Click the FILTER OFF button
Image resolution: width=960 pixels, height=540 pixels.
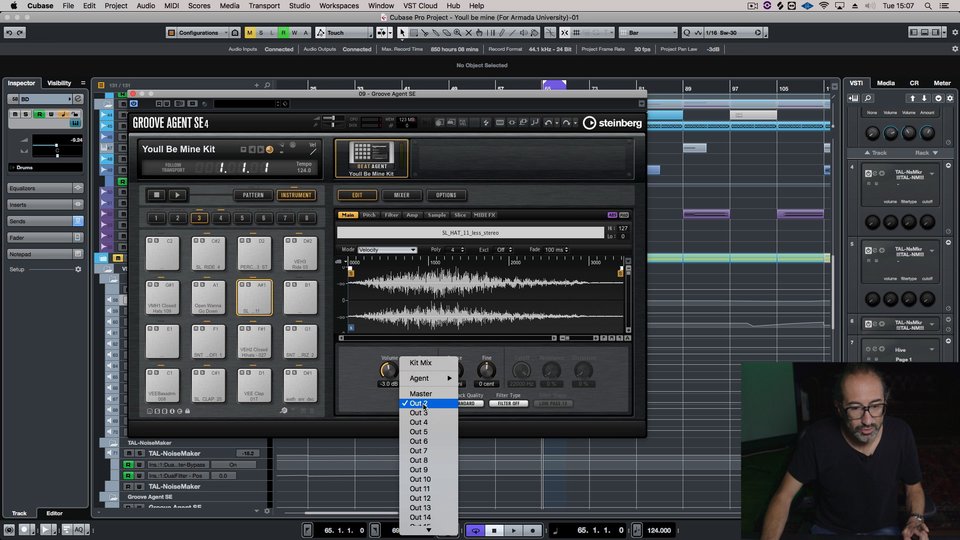(x=508, y=404)
